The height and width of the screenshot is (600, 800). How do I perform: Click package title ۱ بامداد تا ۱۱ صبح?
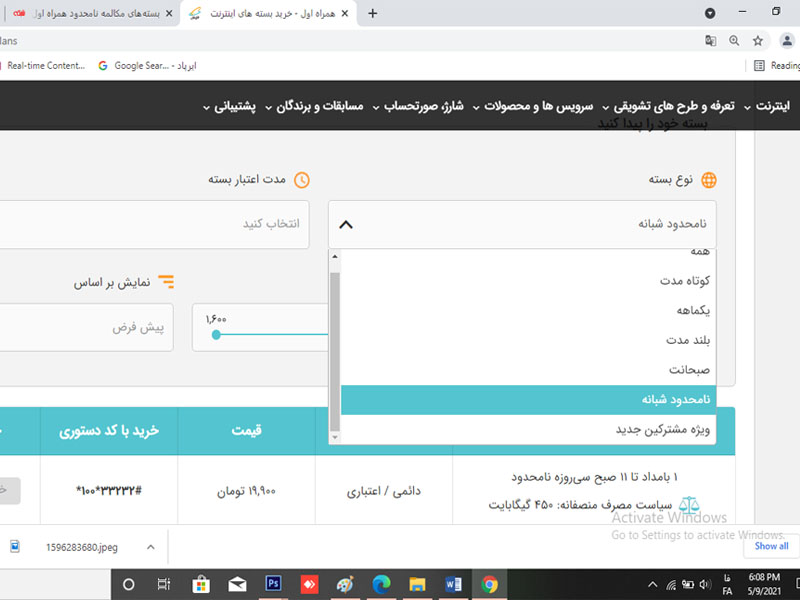[594, 477]
